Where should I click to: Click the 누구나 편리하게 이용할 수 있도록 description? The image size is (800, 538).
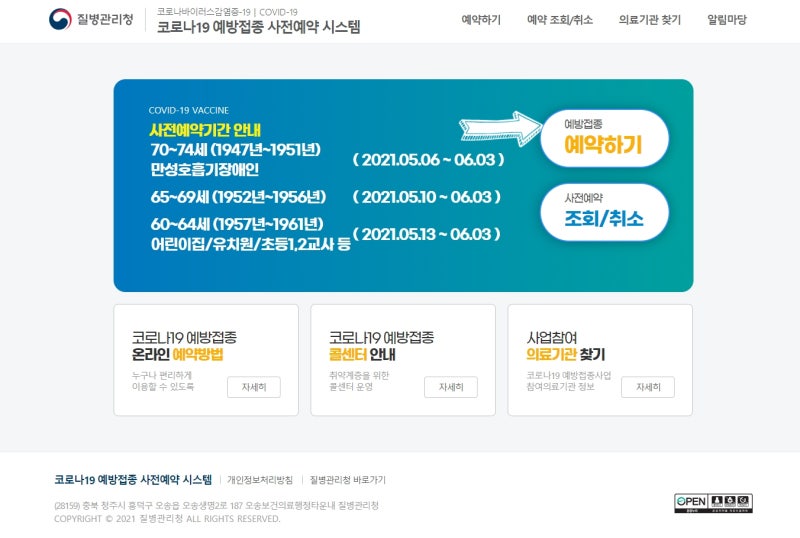(163, 381)
